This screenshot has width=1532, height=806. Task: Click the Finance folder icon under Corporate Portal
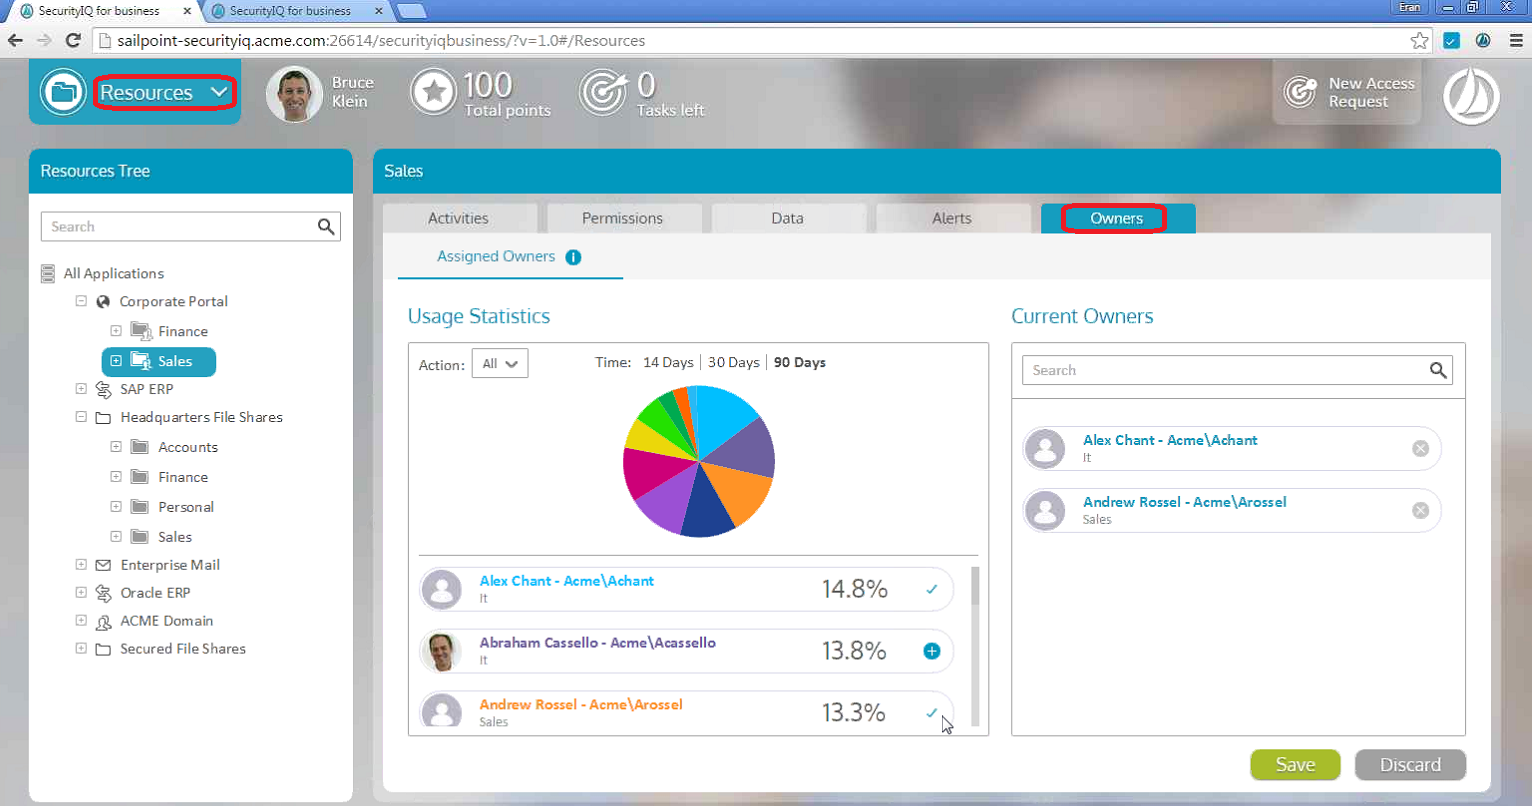[141, 331]
